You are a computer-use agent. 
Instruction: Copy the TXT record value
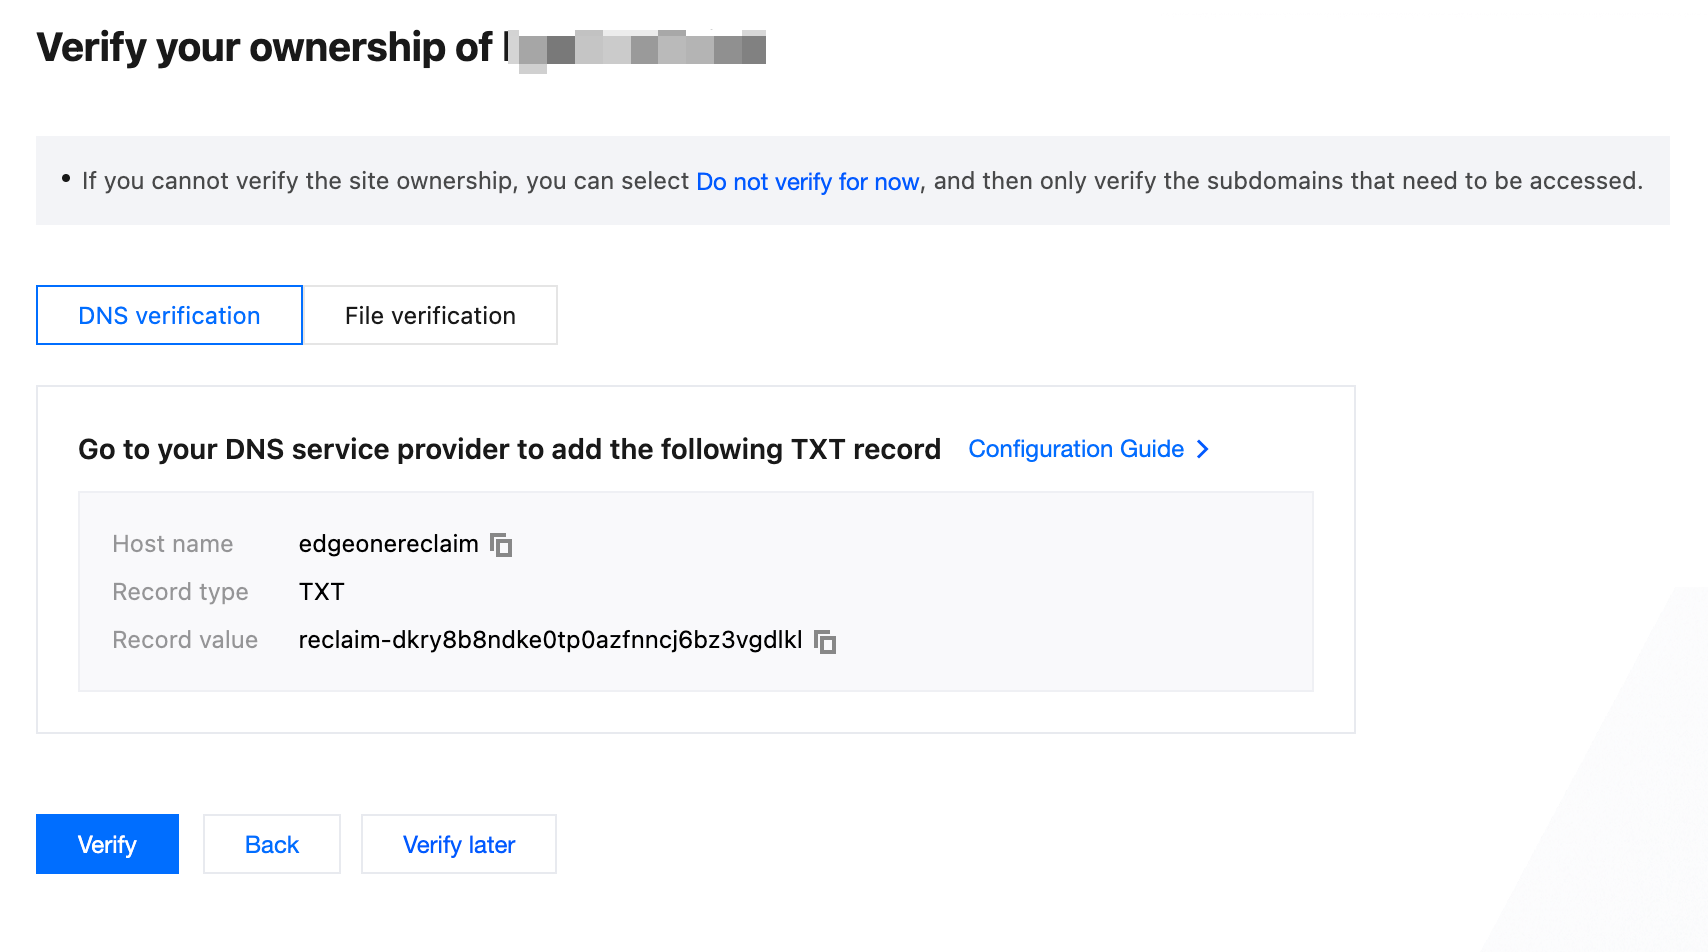coord(825,641)
